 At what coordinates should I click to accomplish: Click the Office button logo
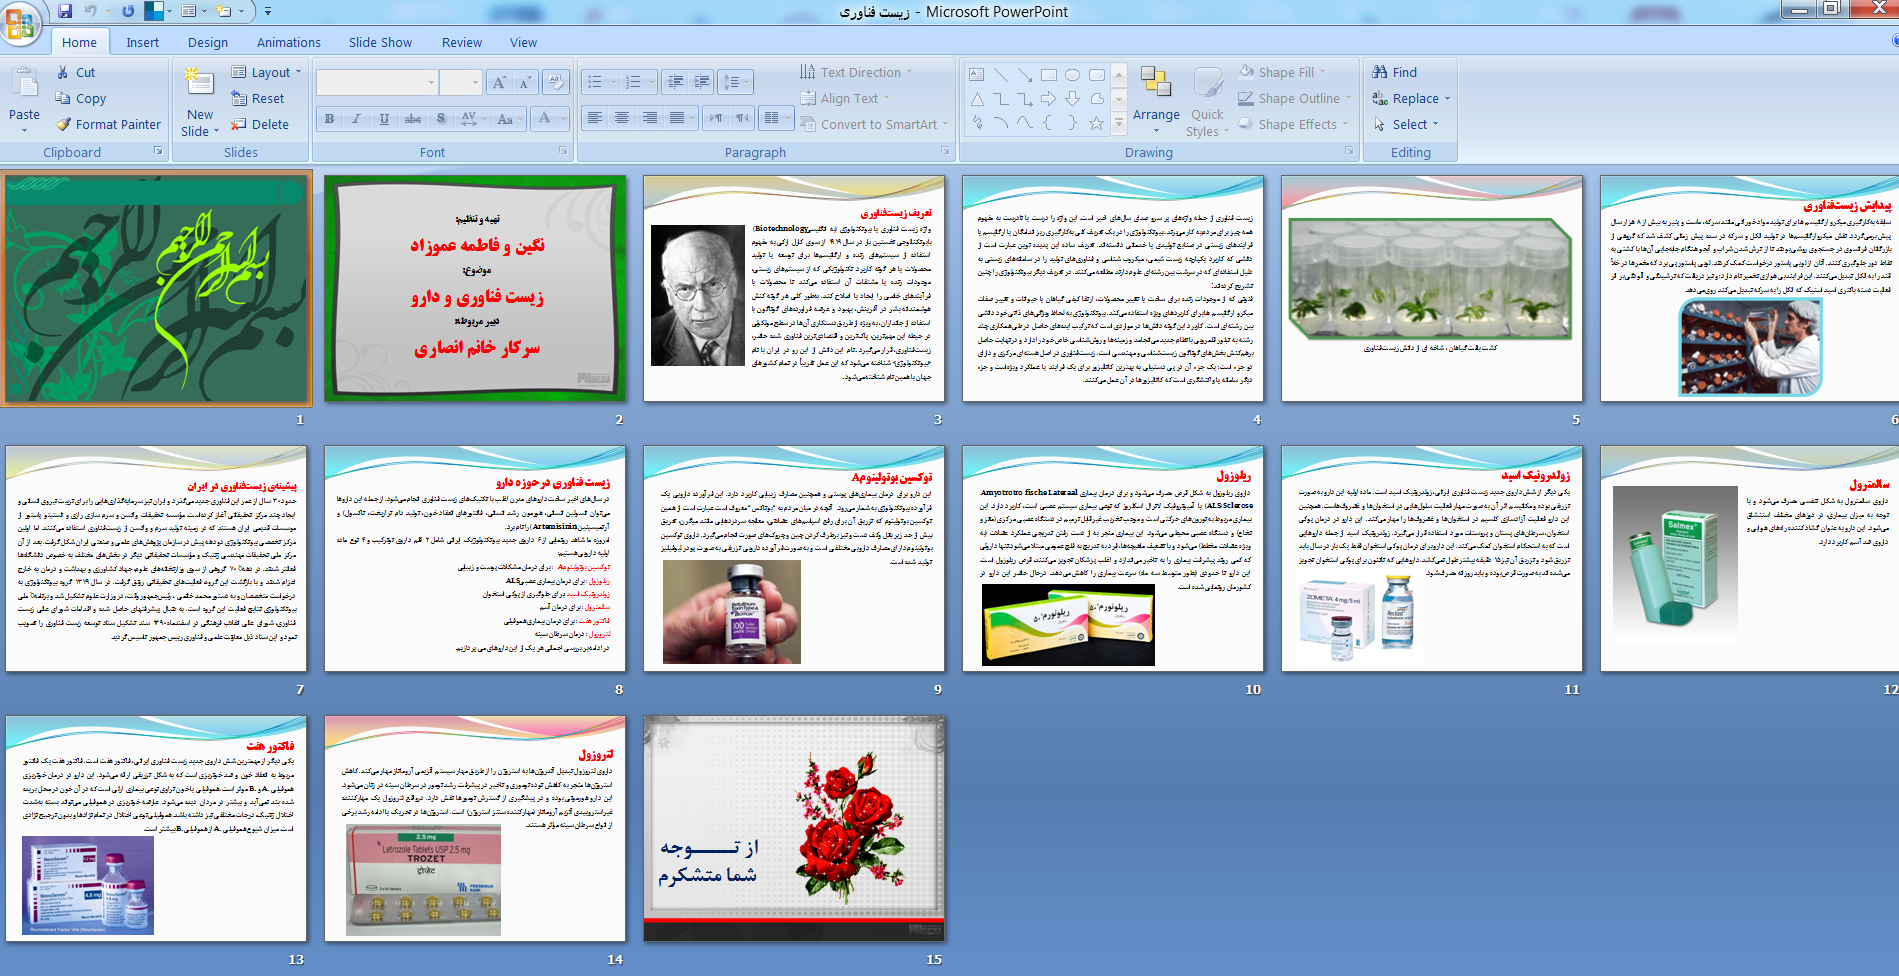(20, 24)
